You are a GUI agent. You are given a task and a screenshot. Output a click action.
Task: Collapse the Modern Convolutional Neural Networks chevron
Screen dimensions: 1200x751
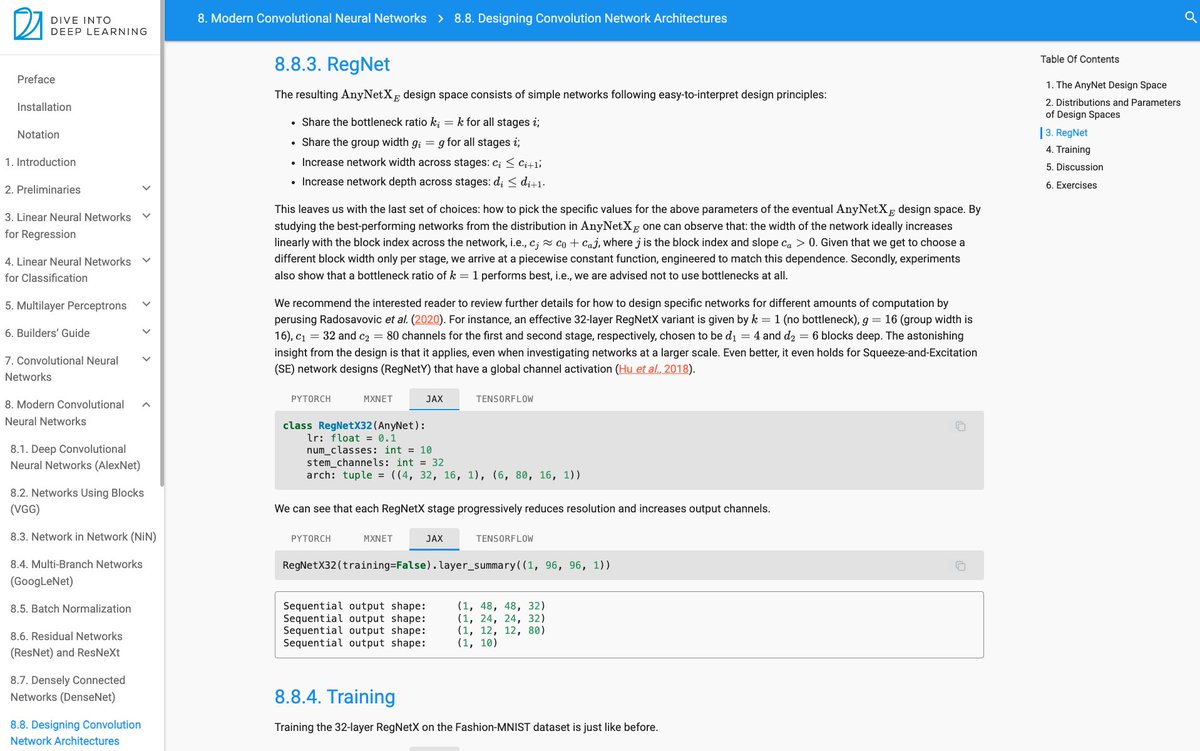coord(147,404)
